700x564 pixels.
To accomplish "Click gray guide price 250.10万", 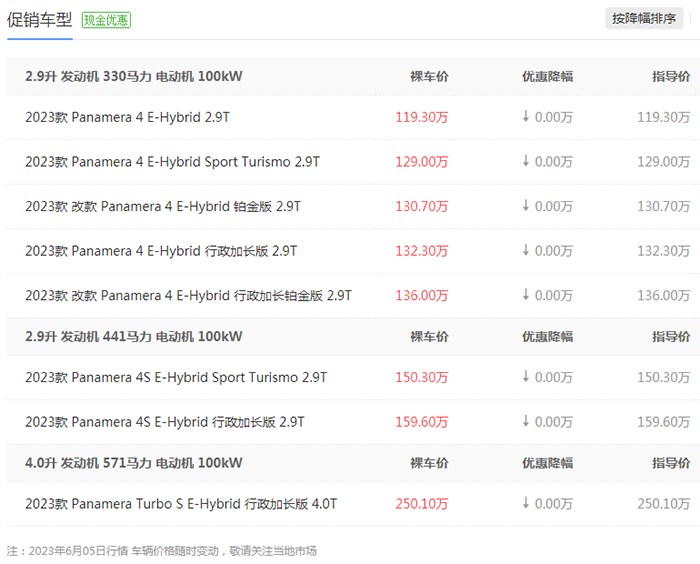I will [663, 504].
